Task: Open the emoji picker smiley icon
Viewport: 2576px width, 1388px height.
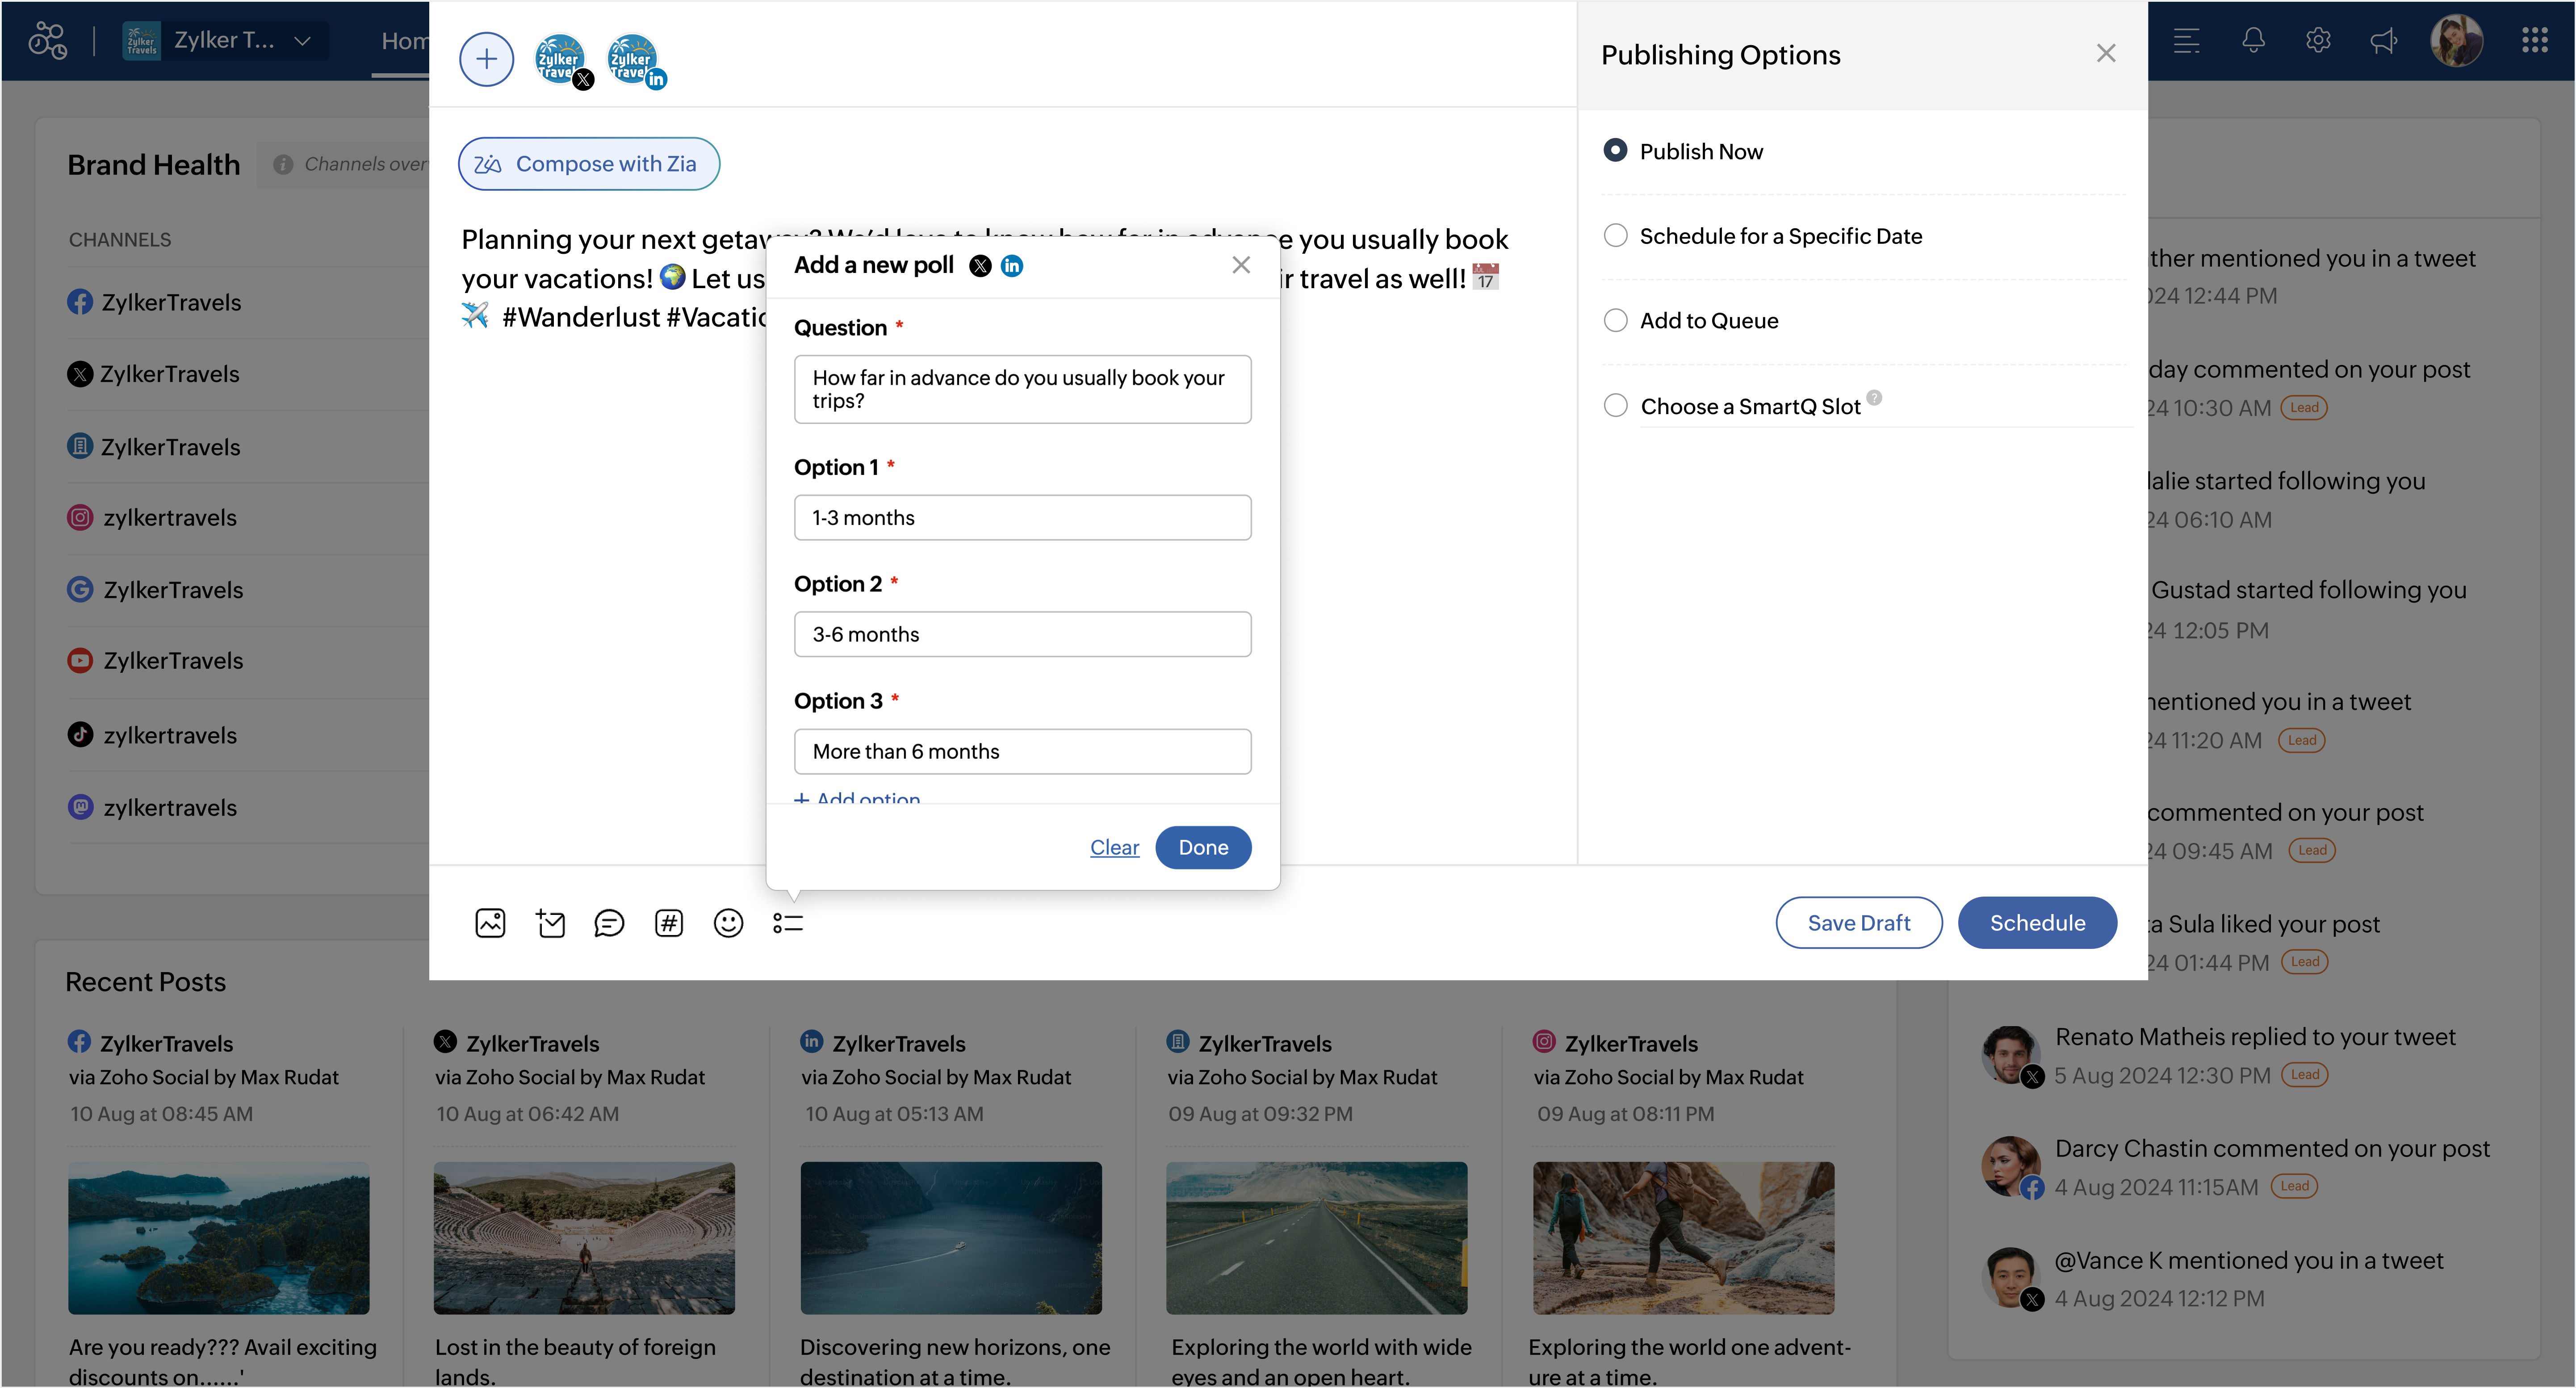Action: click(x=728, y=923)
